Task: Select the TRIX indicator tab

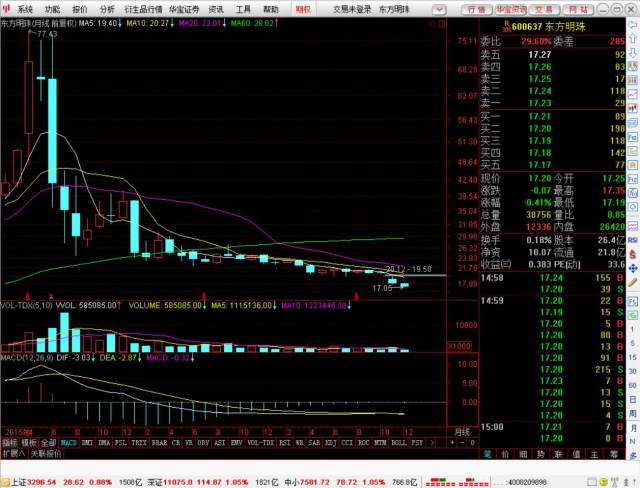Action: [139, 443]
